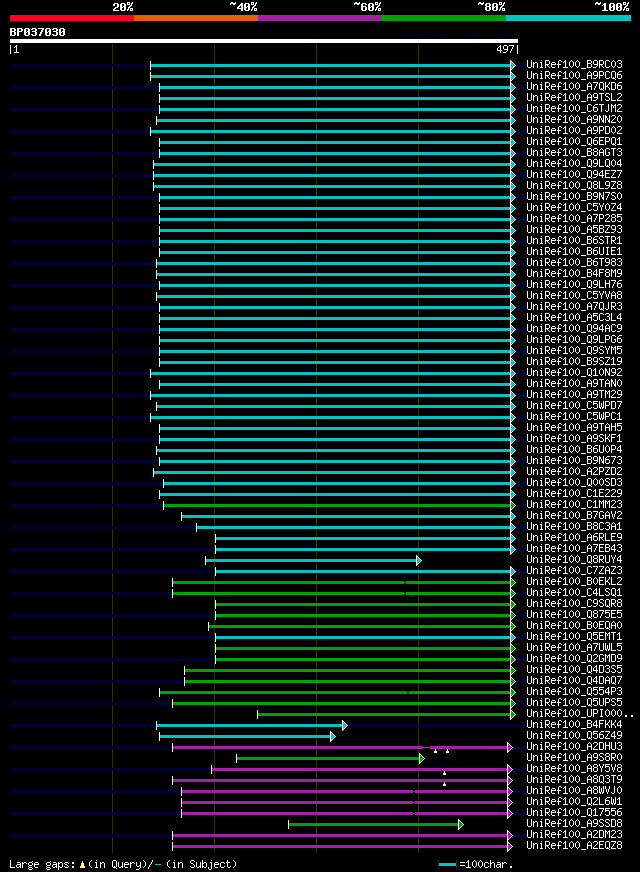Image resolution: width=640 pixels, height=872 pixels.
Task: Click the 497 end position number
Action: point(505,49)
